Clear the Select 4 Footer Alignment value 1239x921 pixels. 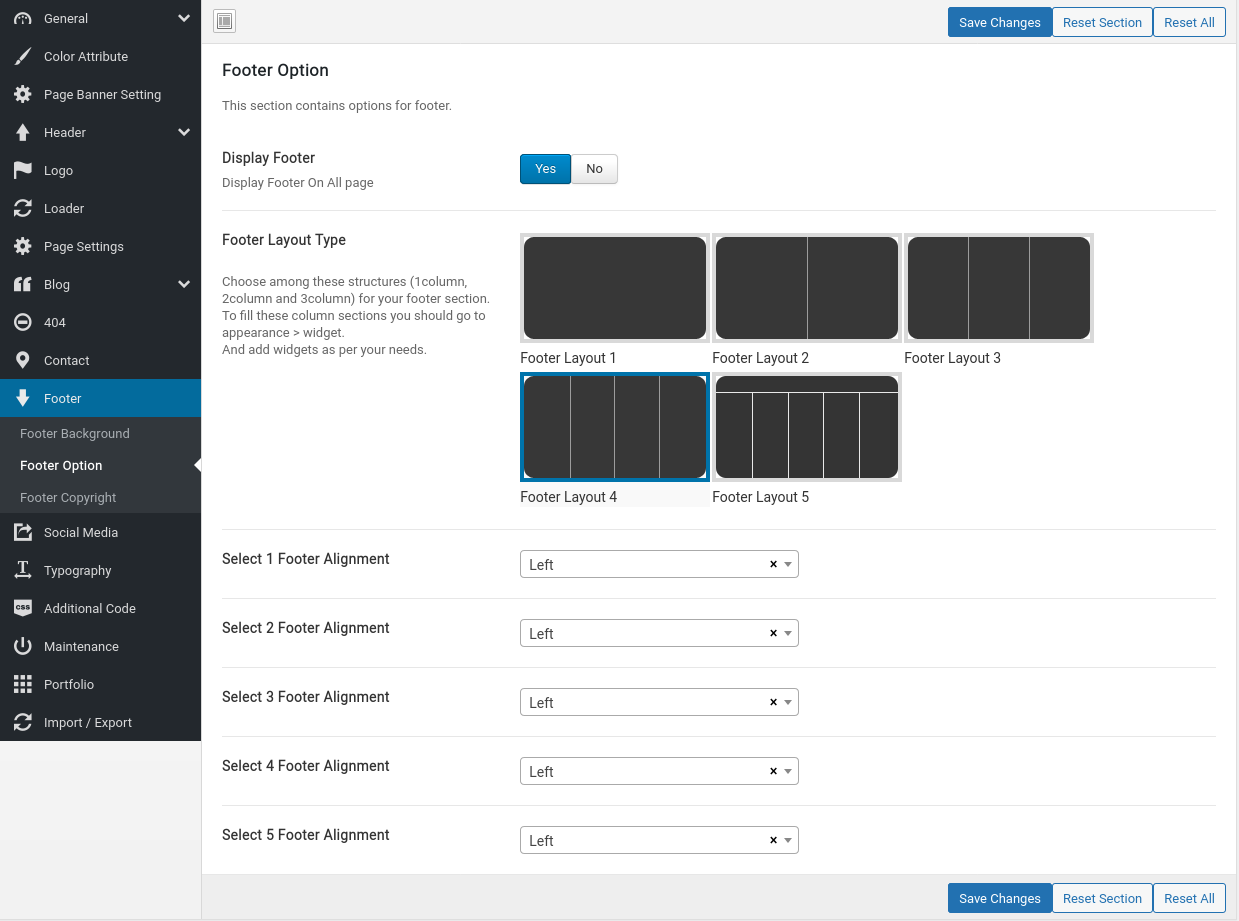pos(773,771)
